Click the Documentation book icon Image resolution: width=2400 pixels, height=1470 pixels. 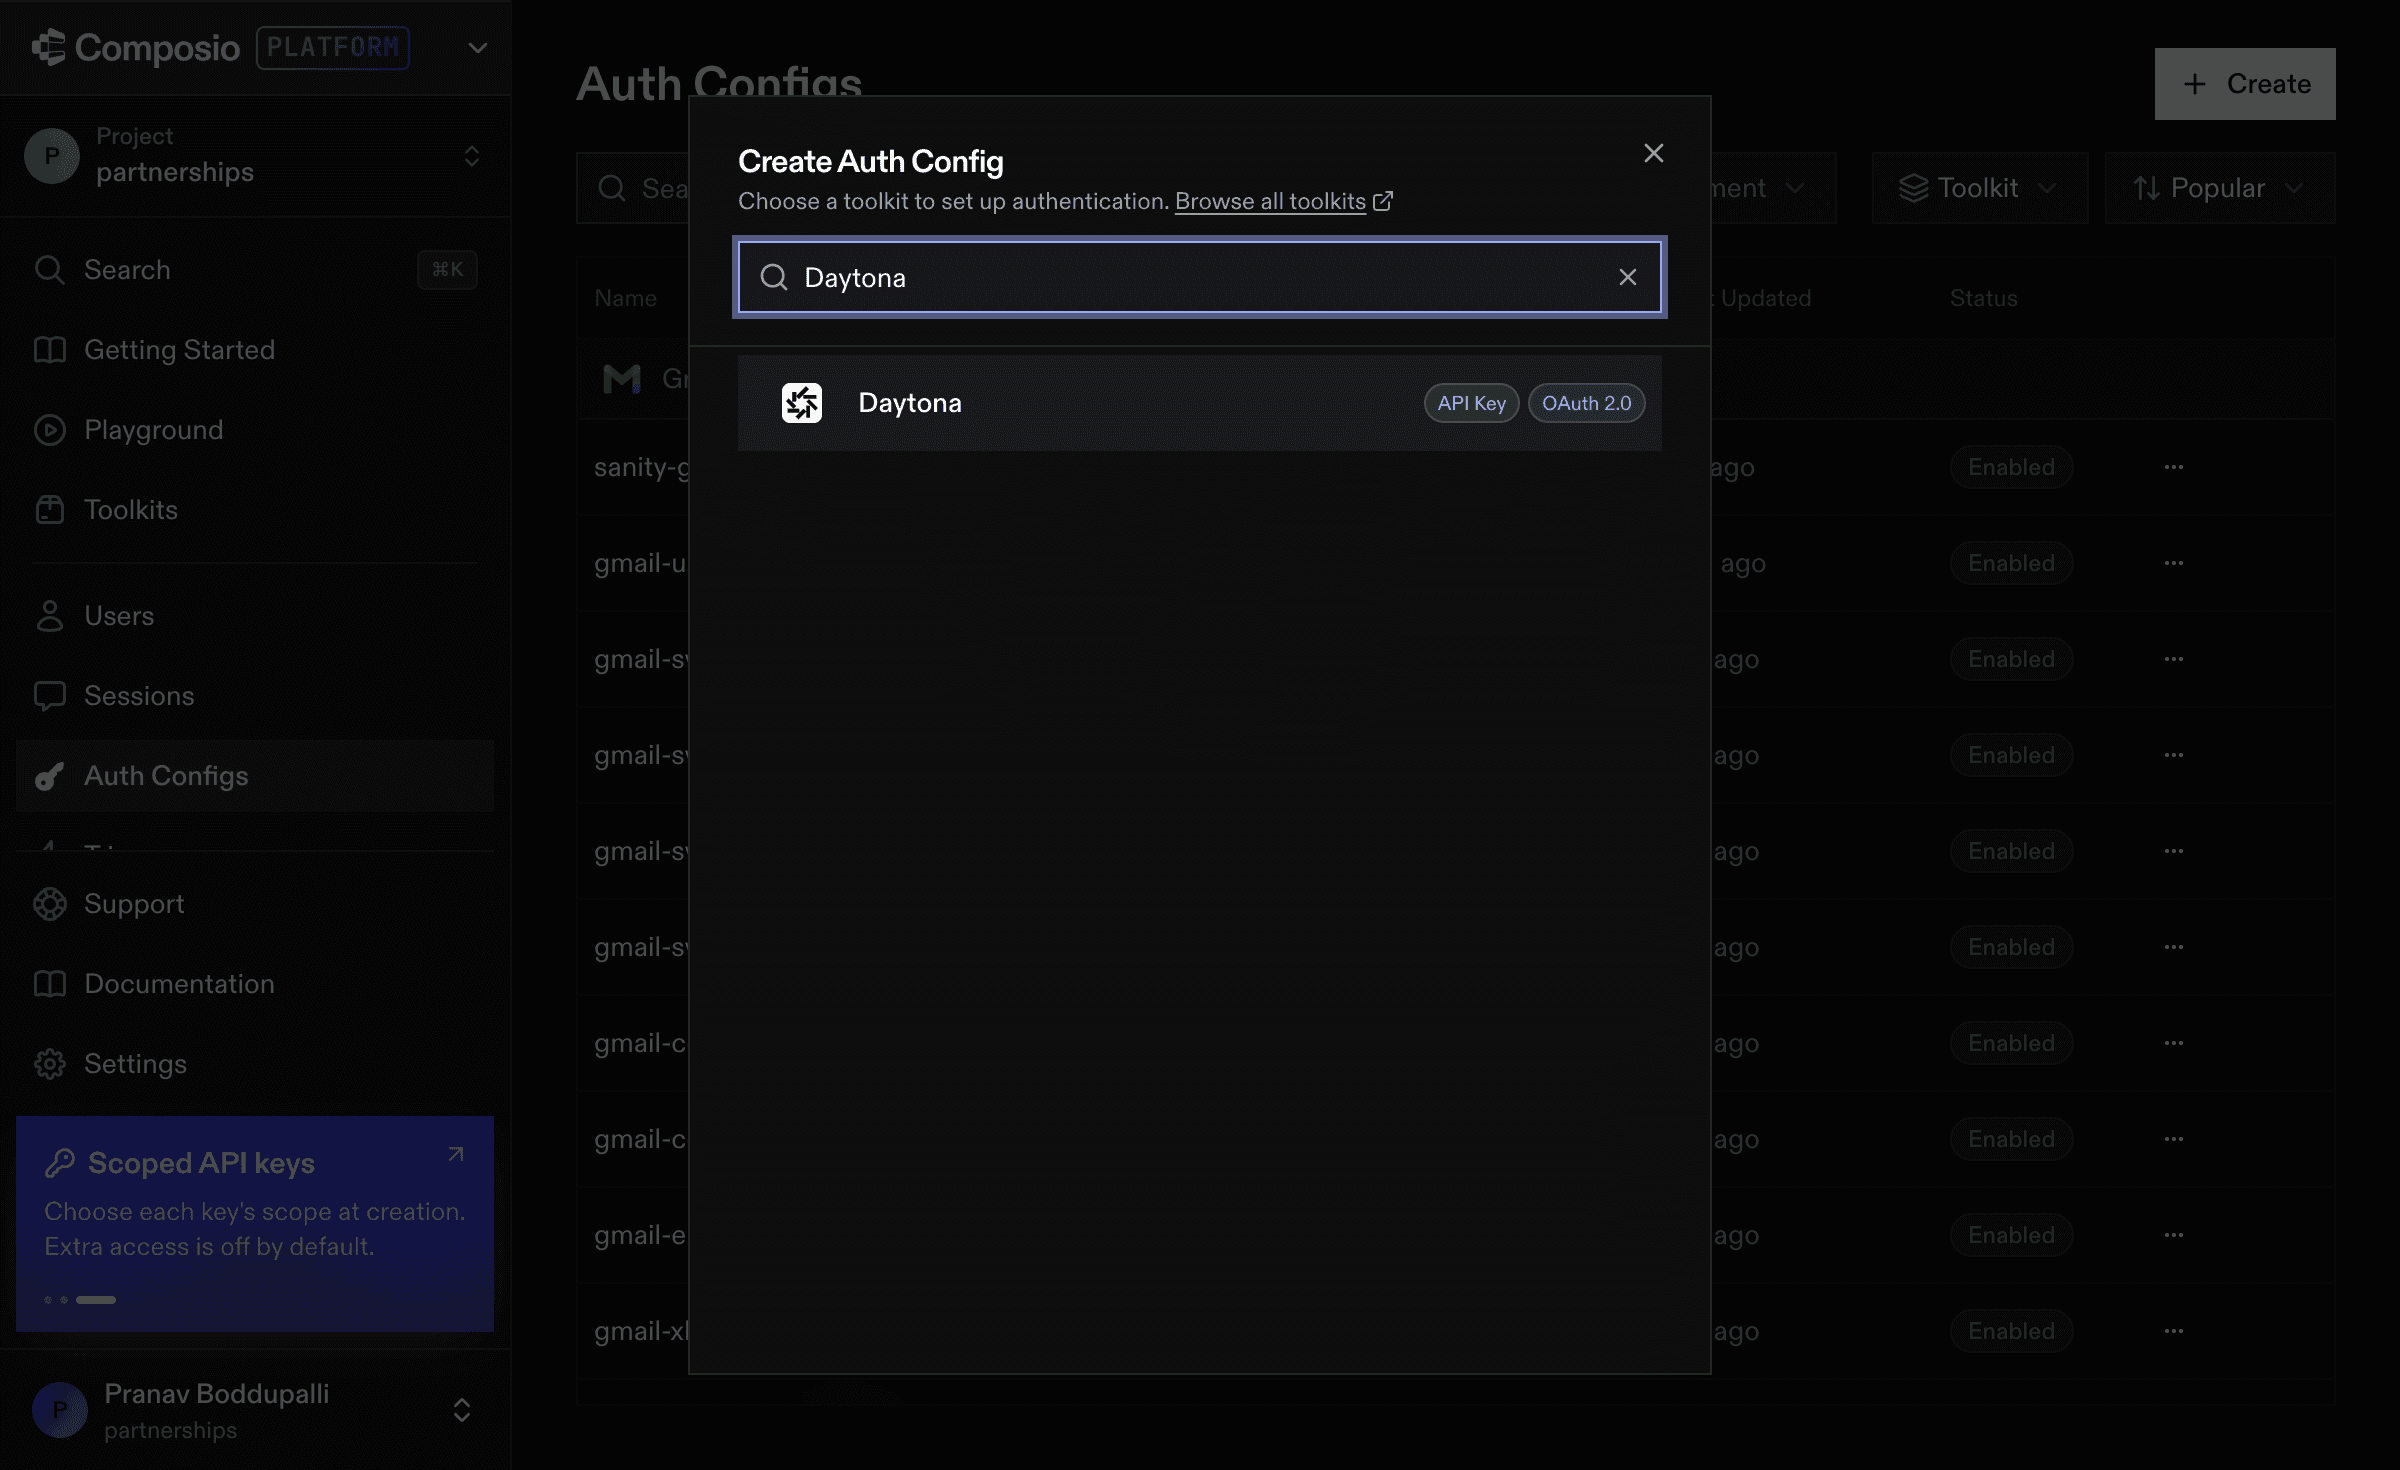[50, 984]
